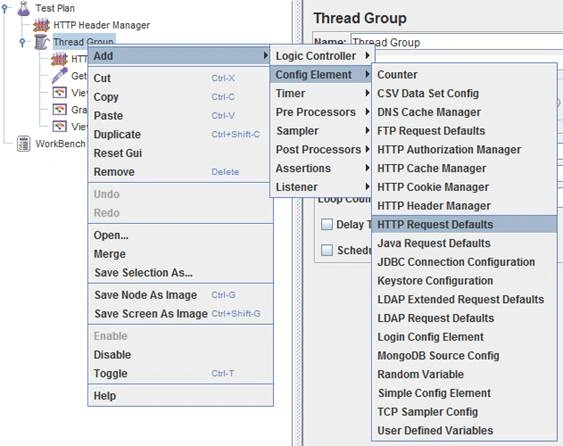The width and height of the screenshot is (563, 446).
Task: Enable the Scheduler checkbox
Action: (x=327, y=250)
